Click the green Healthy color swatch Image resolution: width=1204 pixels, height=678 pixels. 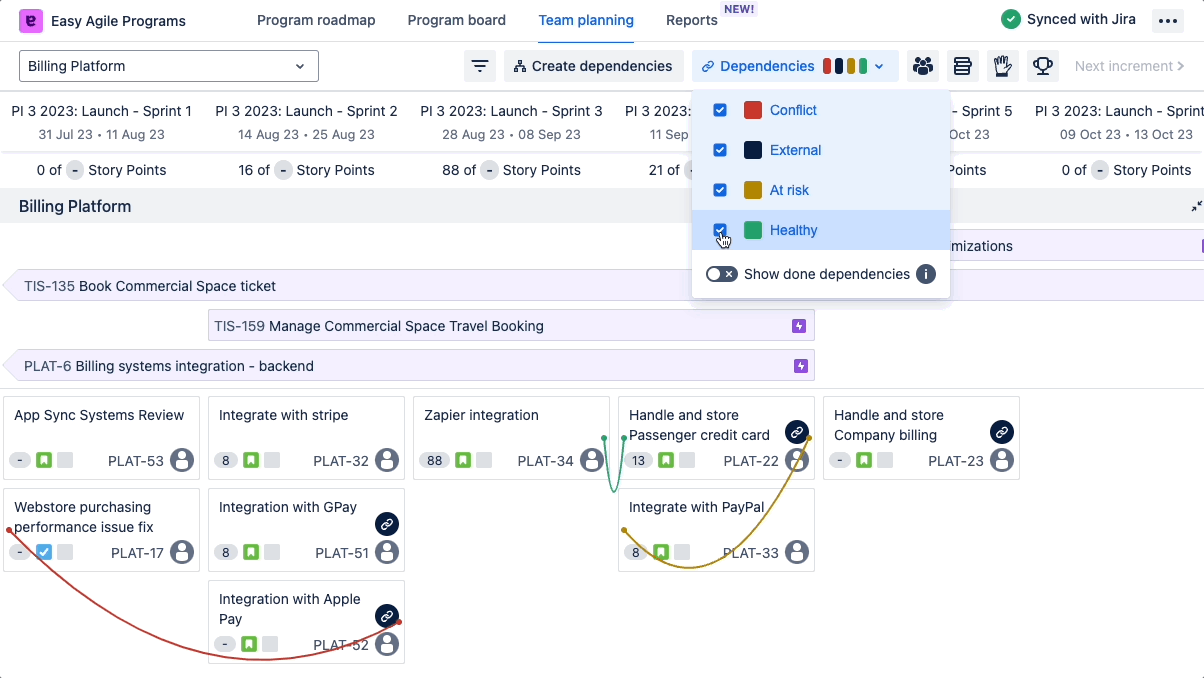[x=753, y=230]
